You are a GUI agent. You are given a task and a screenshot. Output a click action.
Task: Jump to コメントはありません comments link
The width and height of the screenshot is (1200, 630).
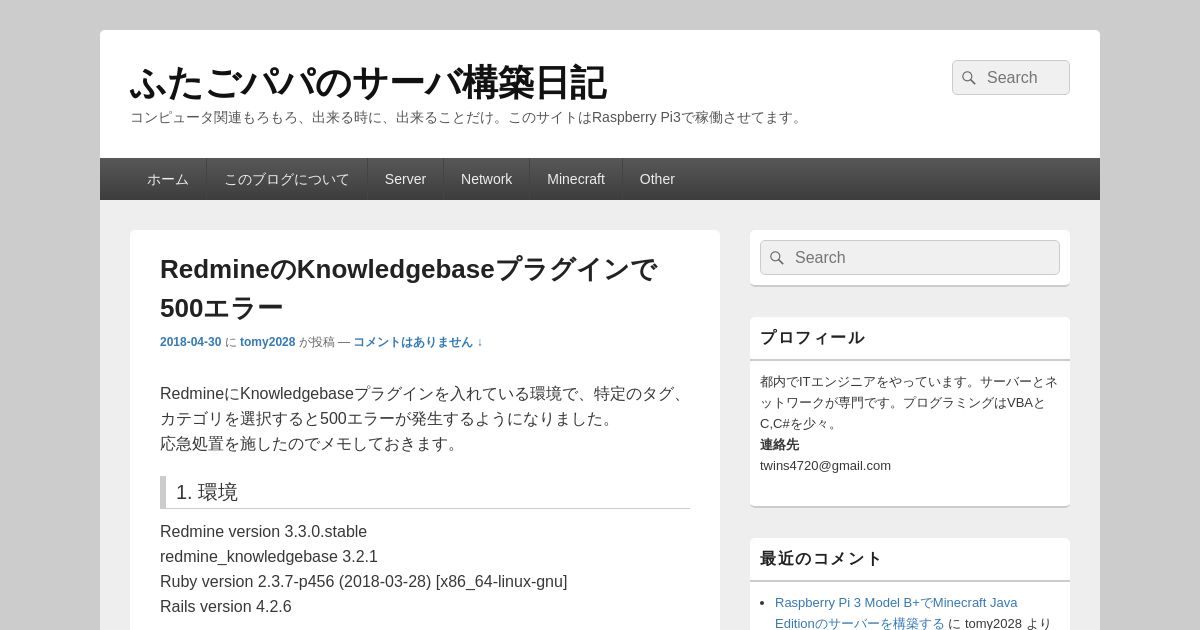[418, 342]
